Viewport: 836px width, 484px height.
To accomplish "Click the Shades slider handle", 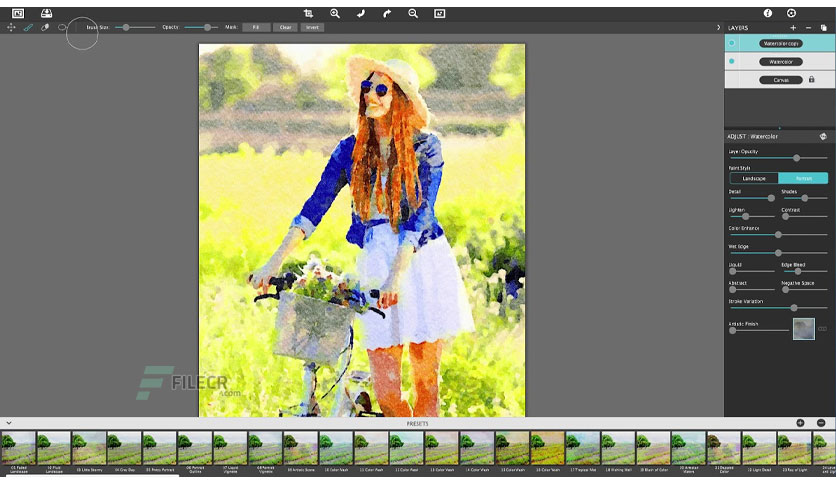I will tap(805, 198).
